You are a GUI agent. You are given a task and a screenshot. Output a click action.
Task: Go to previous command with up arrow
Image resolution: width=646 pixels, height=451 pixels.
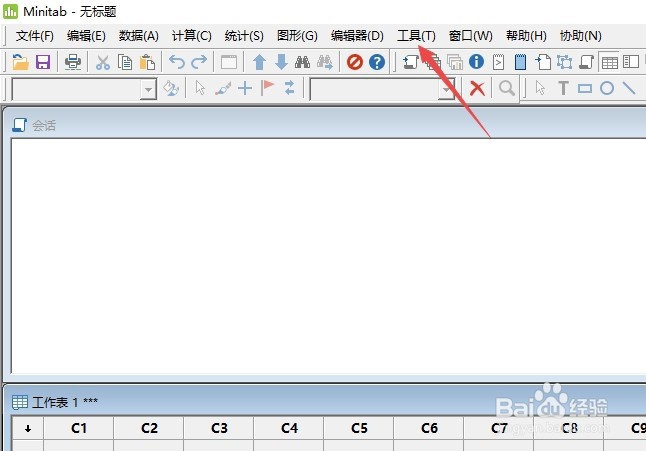coord(259,62)
